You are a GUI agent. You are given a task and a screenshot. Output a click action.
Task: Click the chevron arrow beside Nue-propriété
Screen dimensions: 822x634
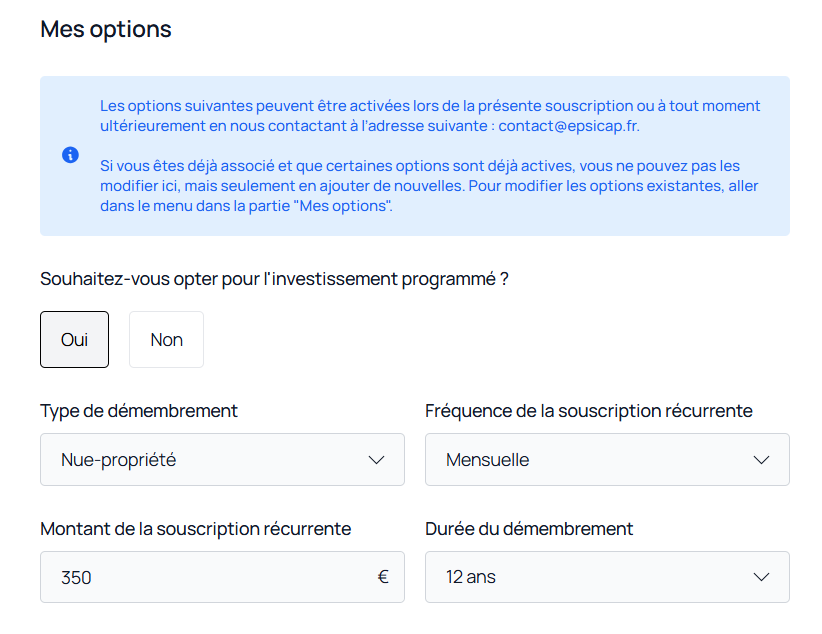tap(377, 460)
